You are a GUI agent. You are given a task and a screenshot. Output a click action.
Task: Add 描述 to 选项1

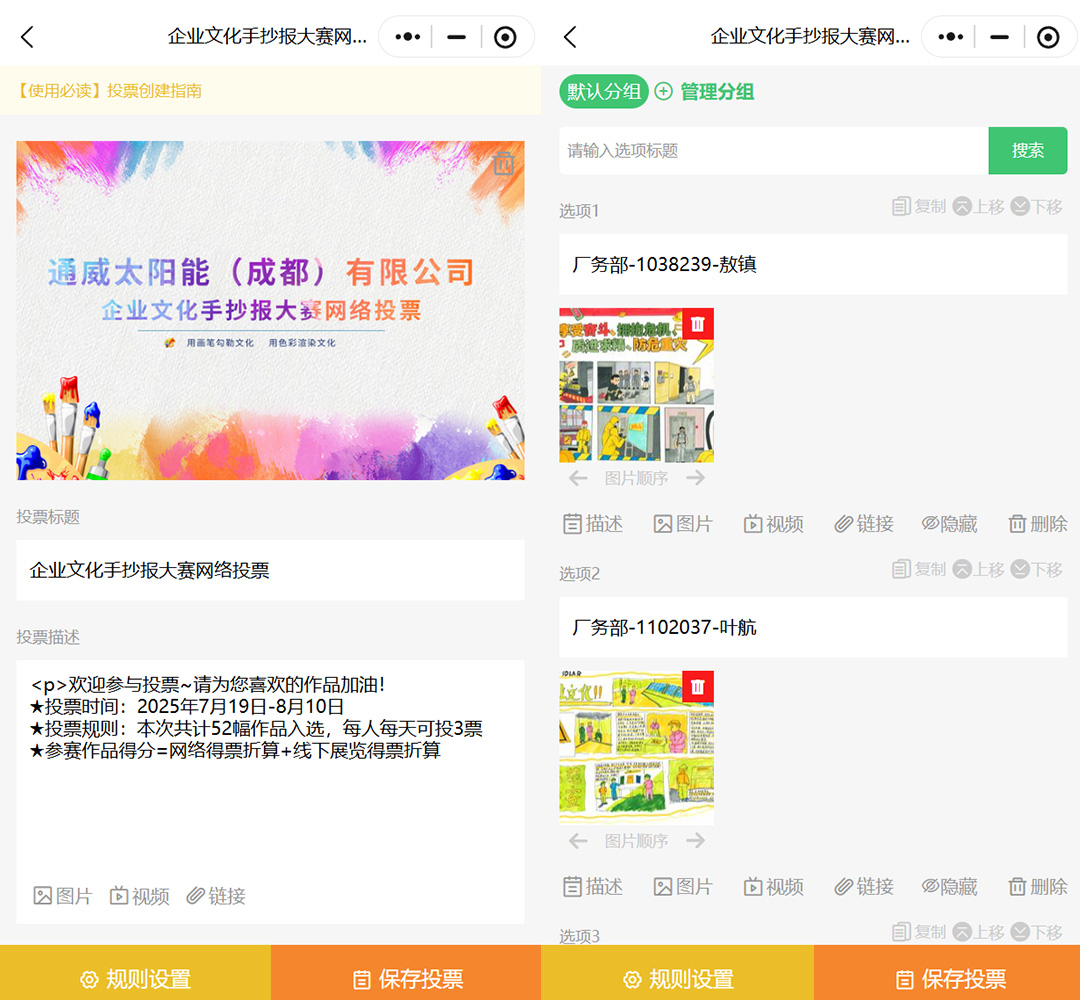pyautogui.click(x=593, y=524)
